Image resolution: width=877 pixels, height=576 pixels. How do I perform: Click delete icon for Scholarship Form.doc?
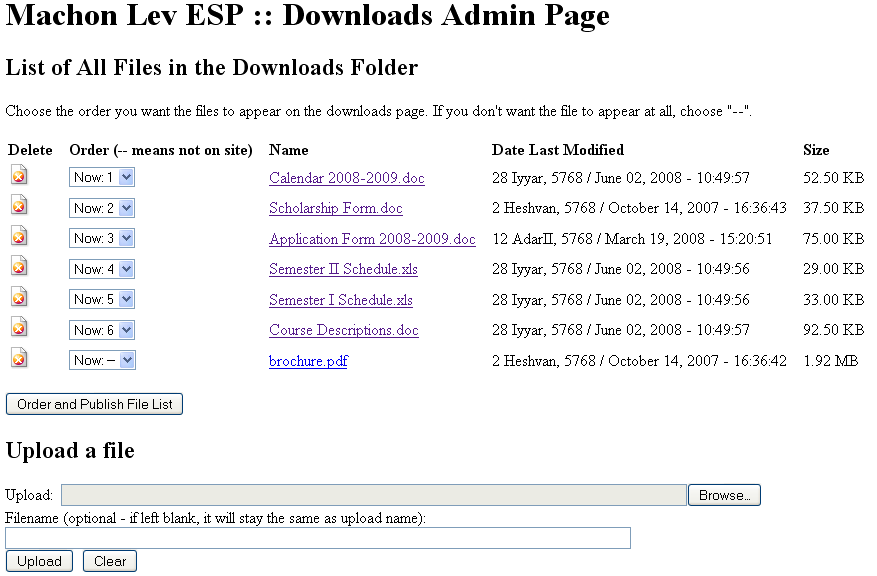(19, 206)
